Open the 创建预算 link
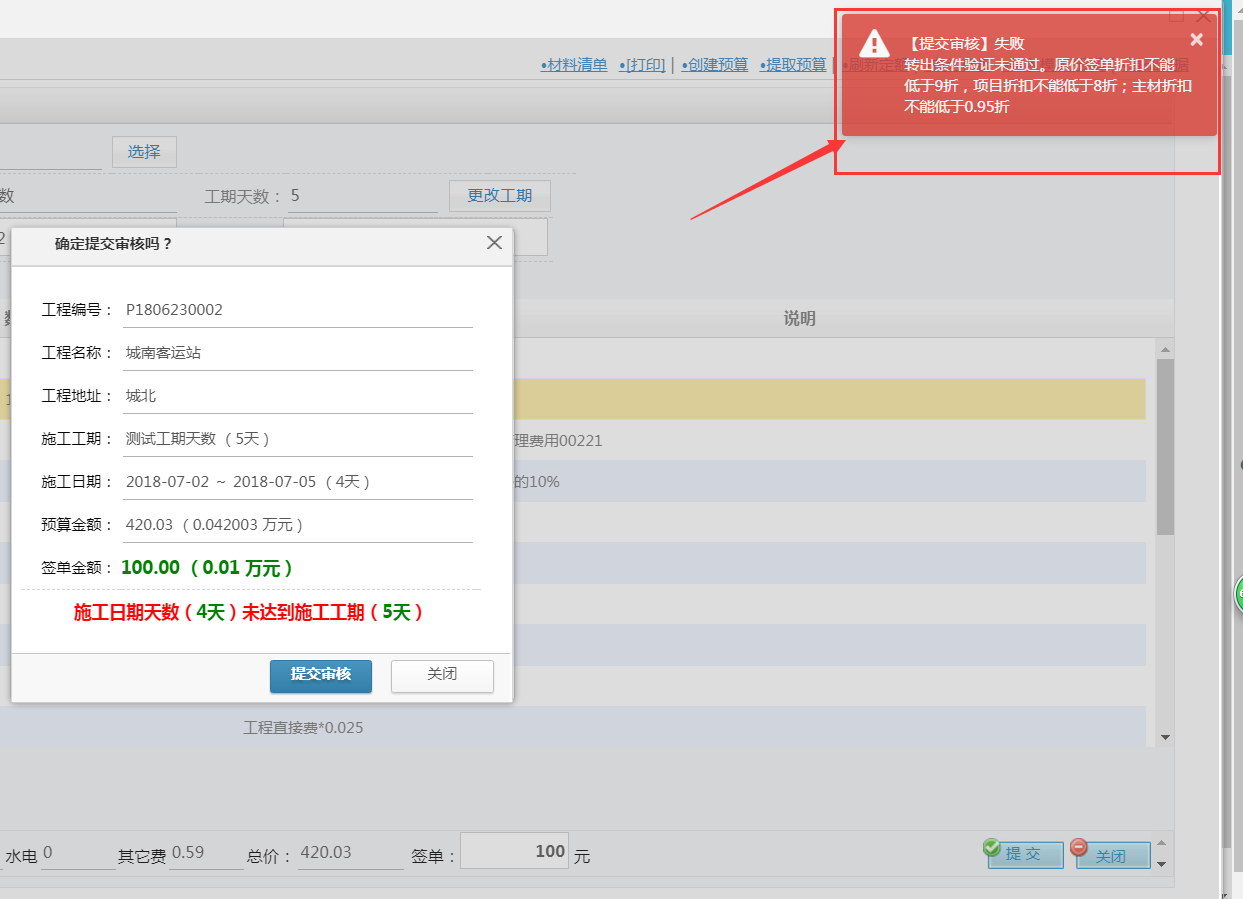This screenshot has width=1243, height=899. pos(715,65)
